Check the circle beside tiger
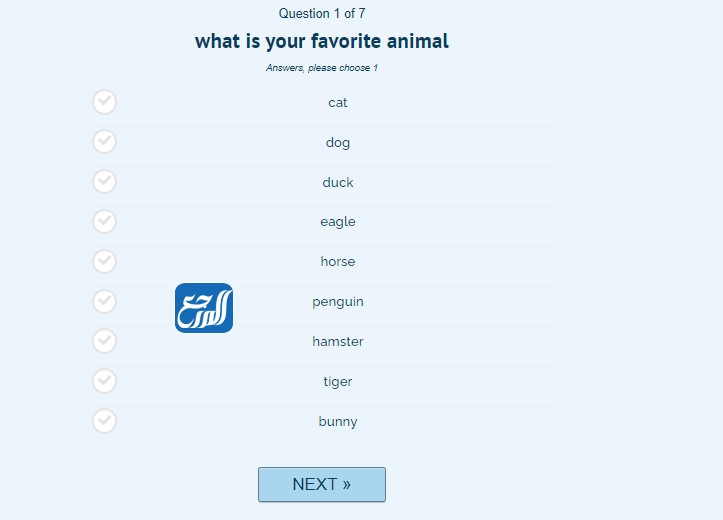 pyautogui.click(x=104, y=381)
